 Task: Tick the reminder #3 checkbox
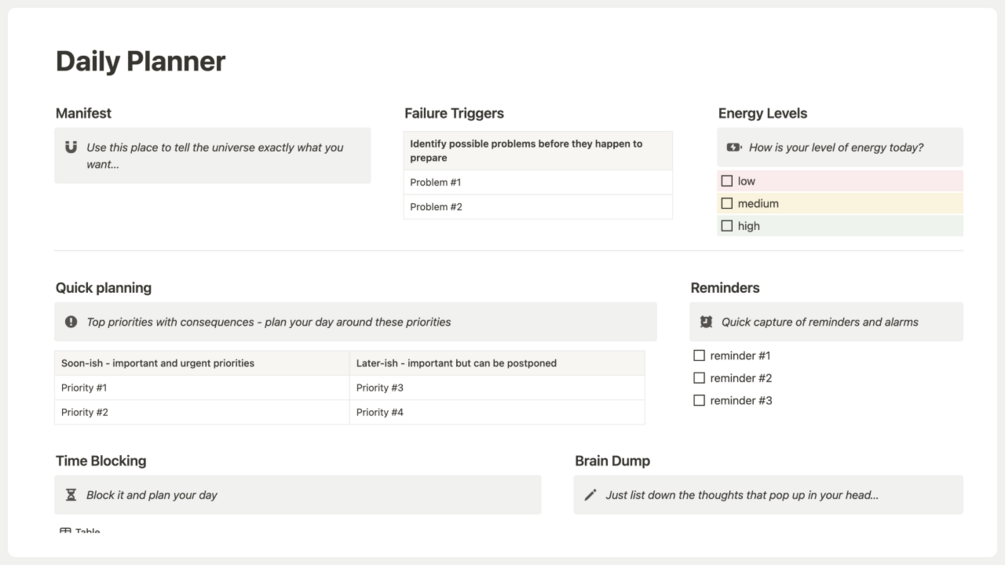699,400
